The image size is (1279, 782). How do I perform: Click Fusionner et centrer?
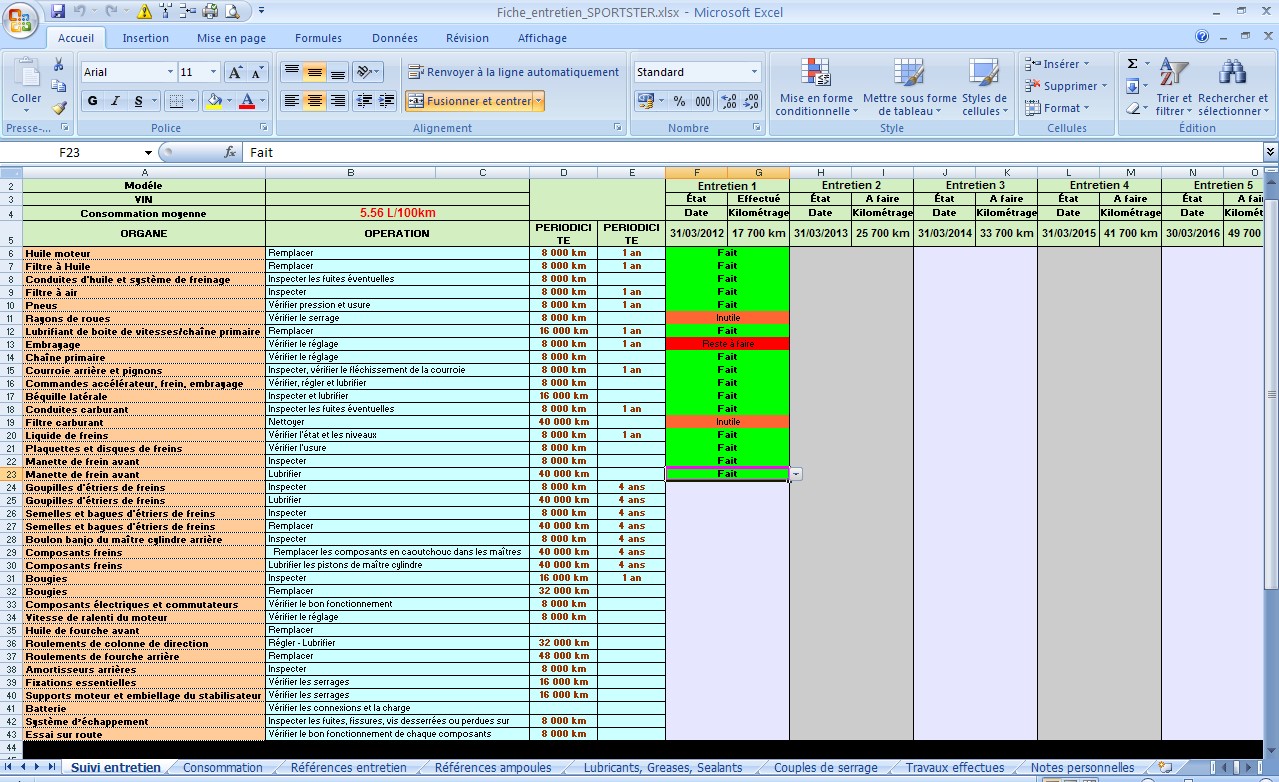[469, 101]
